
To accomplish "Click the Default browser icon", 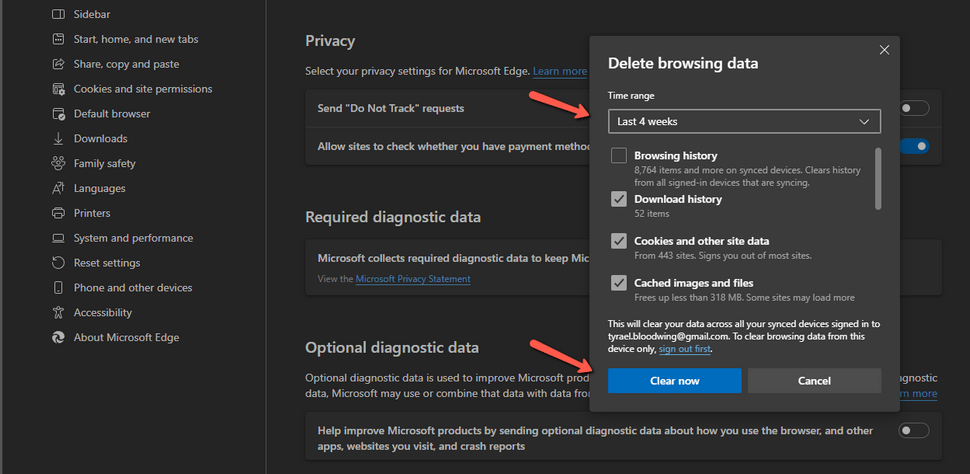I will coord(58,114).
